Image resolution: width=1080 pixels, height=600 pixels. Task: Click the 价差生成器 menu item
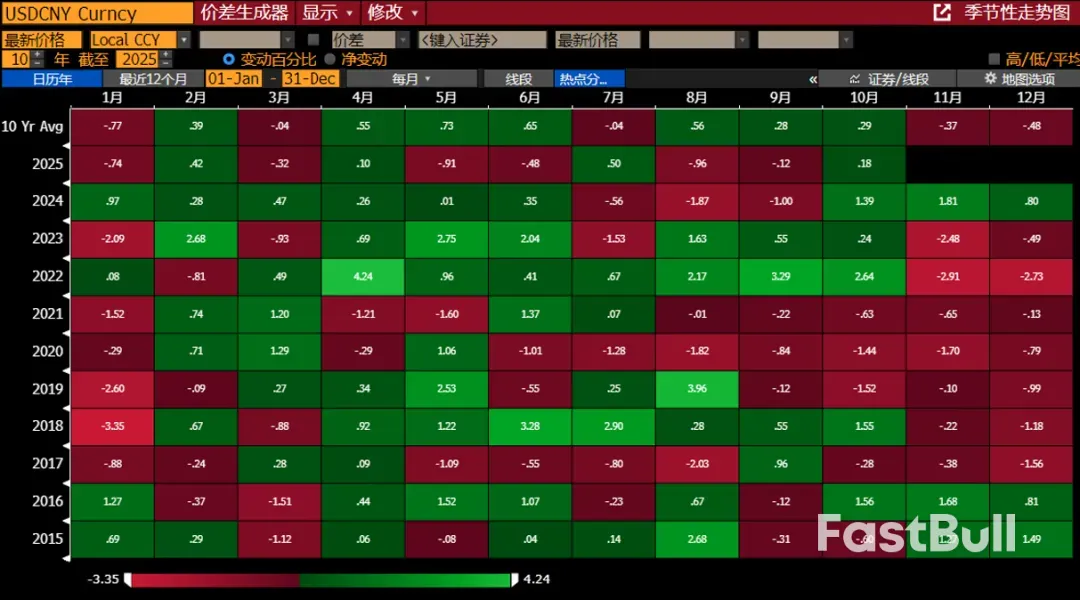click(x=244, y=13)
